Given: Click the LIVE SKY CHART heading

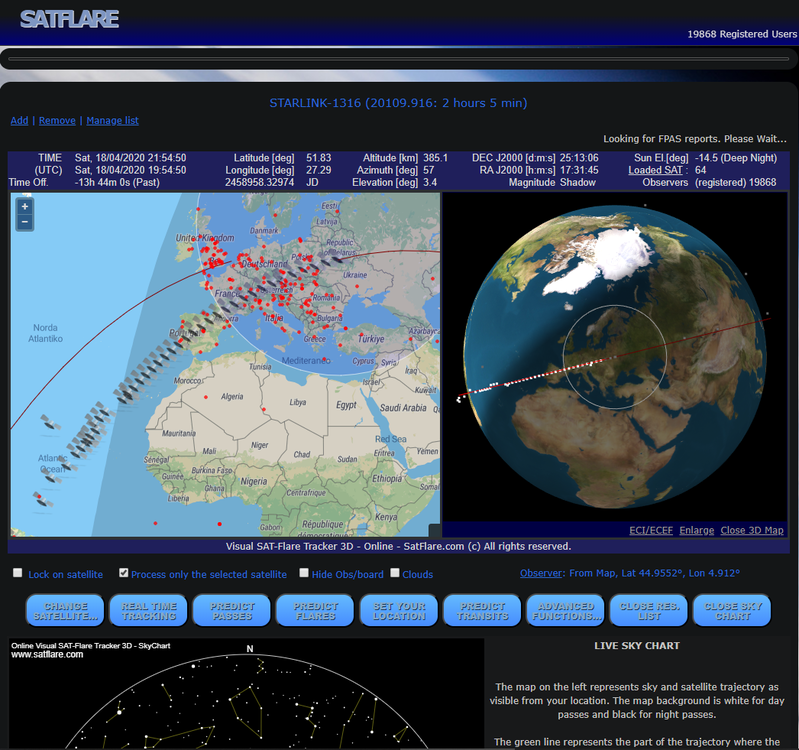Looking at the screenshot, I should [x=637, y=646].
